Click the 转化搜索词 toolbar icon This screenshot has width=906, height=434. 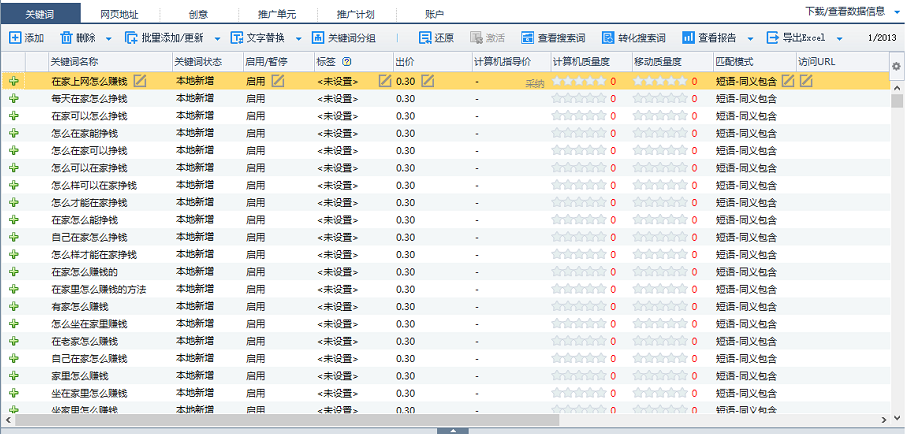608,38
